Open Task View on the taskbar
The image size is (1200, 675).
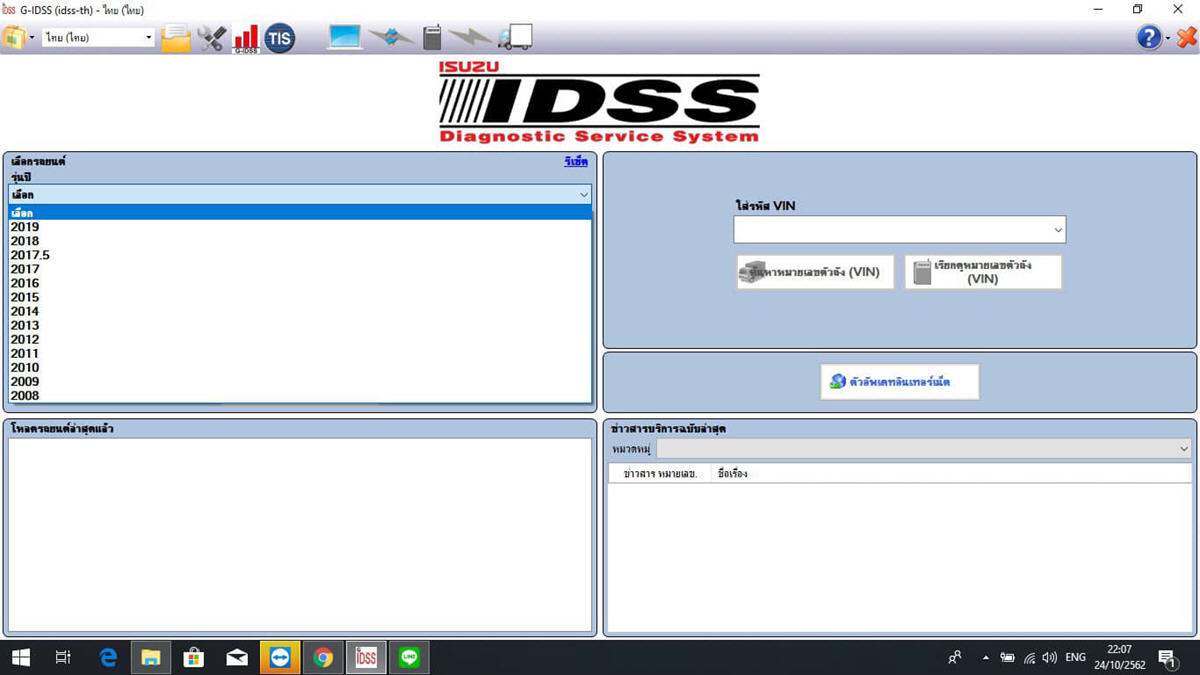click(x=63, y=657)
